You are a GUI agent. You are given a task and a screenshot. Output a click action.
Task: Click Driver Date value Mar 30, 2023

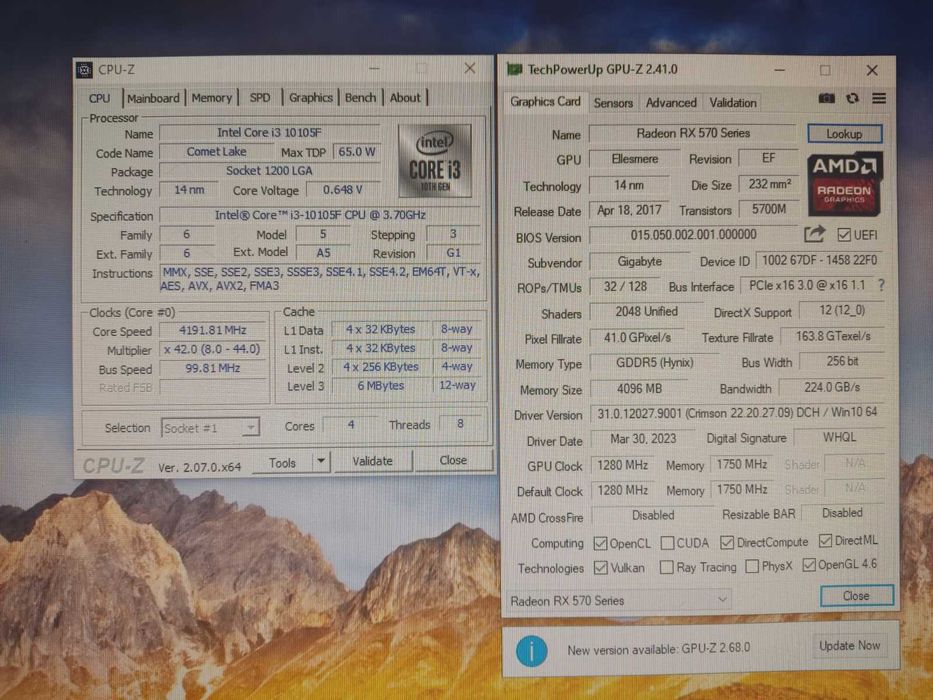click(x=643, y=439)
